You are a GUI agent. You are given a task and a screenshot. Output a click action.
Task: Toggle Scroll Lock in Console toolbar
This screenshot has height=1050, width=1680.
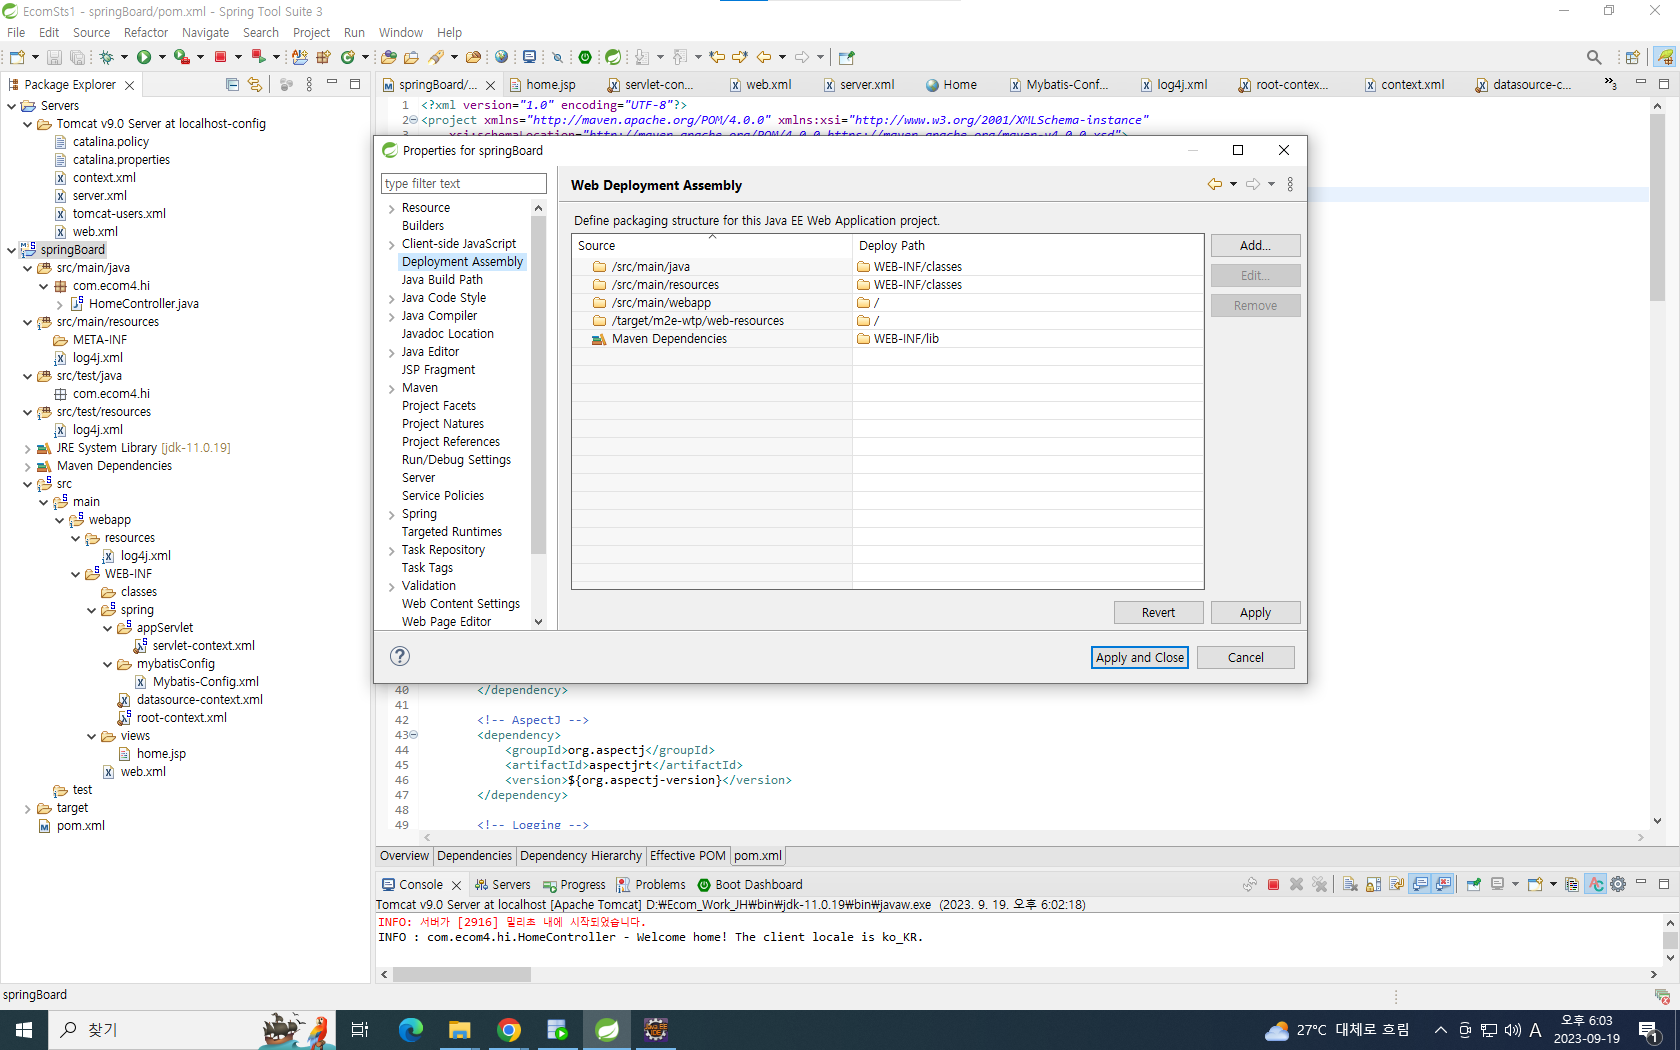(x=1373, y=884)
